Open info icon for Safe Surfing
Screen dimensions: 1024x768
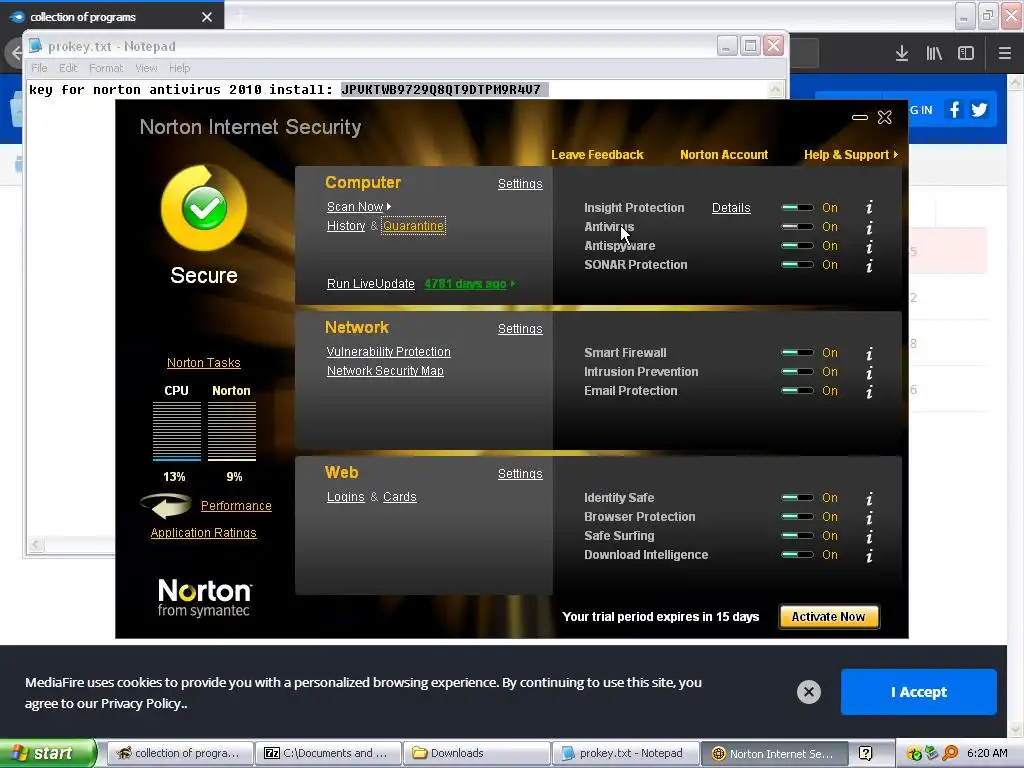click(x=869, y=537)
